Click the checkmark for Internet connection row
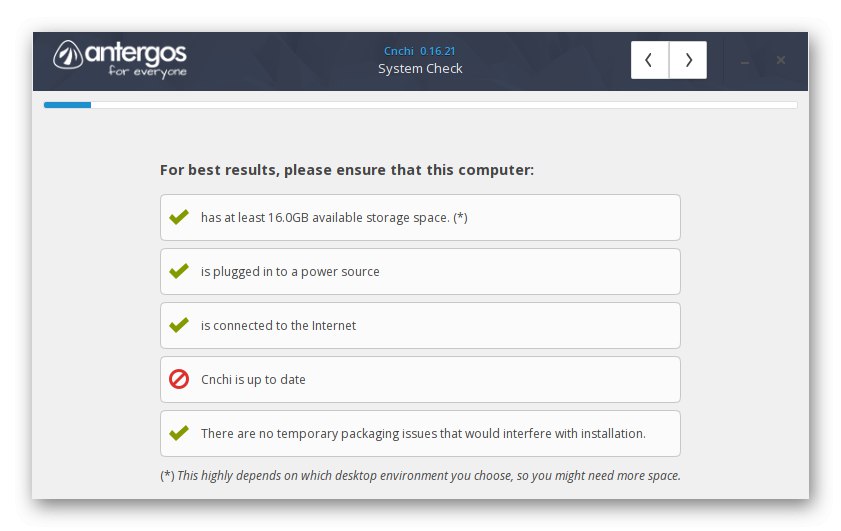 tap(179, 325)
